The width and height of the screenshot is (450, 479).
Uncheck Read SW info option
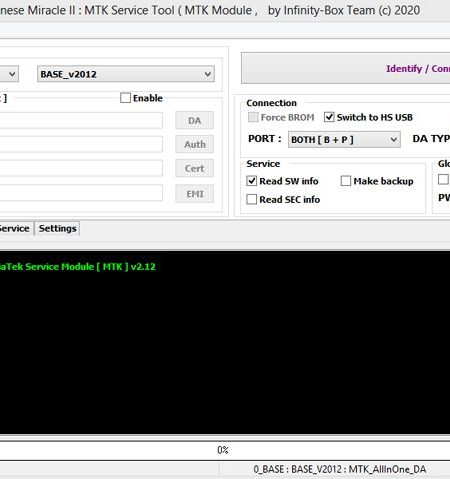tap(252, 181)
